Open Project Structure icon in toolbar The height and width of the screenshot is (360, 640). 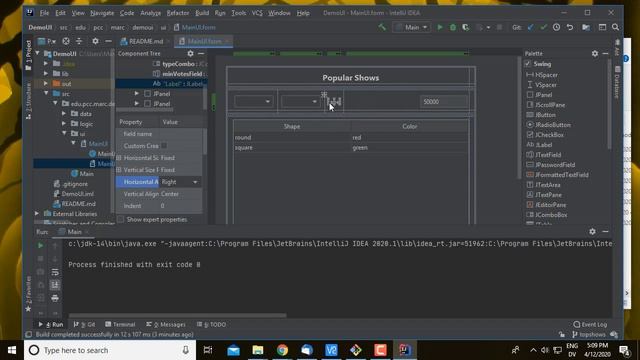coord(586,27)
